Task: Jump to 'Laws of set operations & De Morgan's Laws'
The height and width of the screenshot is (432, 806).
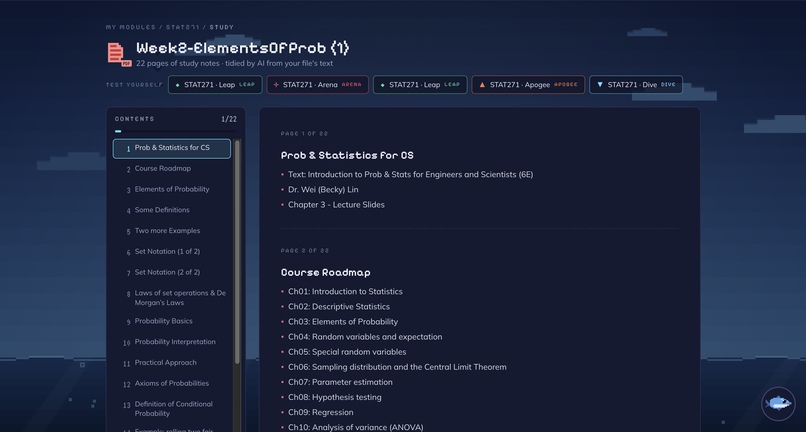Action: click(x=172, y=298)
